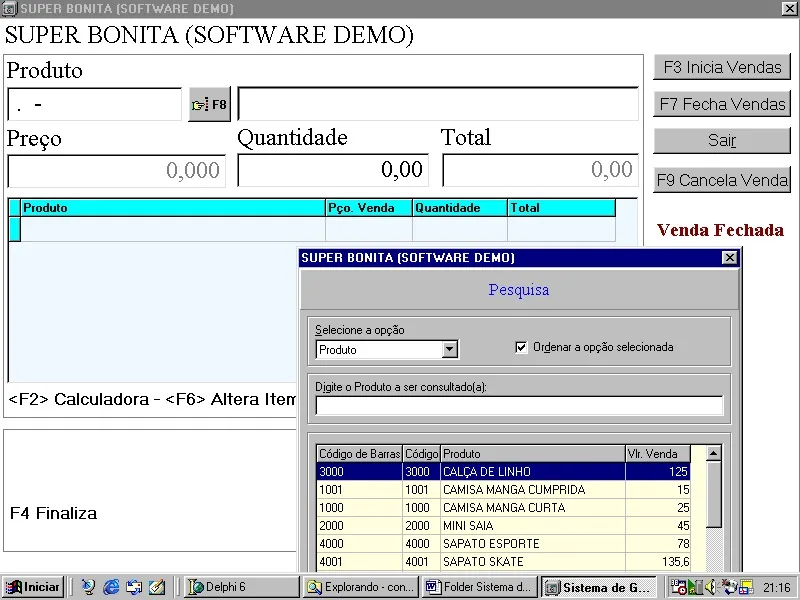800x600 pixels.
Task: Select the SAPATO ESPORTE product row
Action: (x=503, y=543)
